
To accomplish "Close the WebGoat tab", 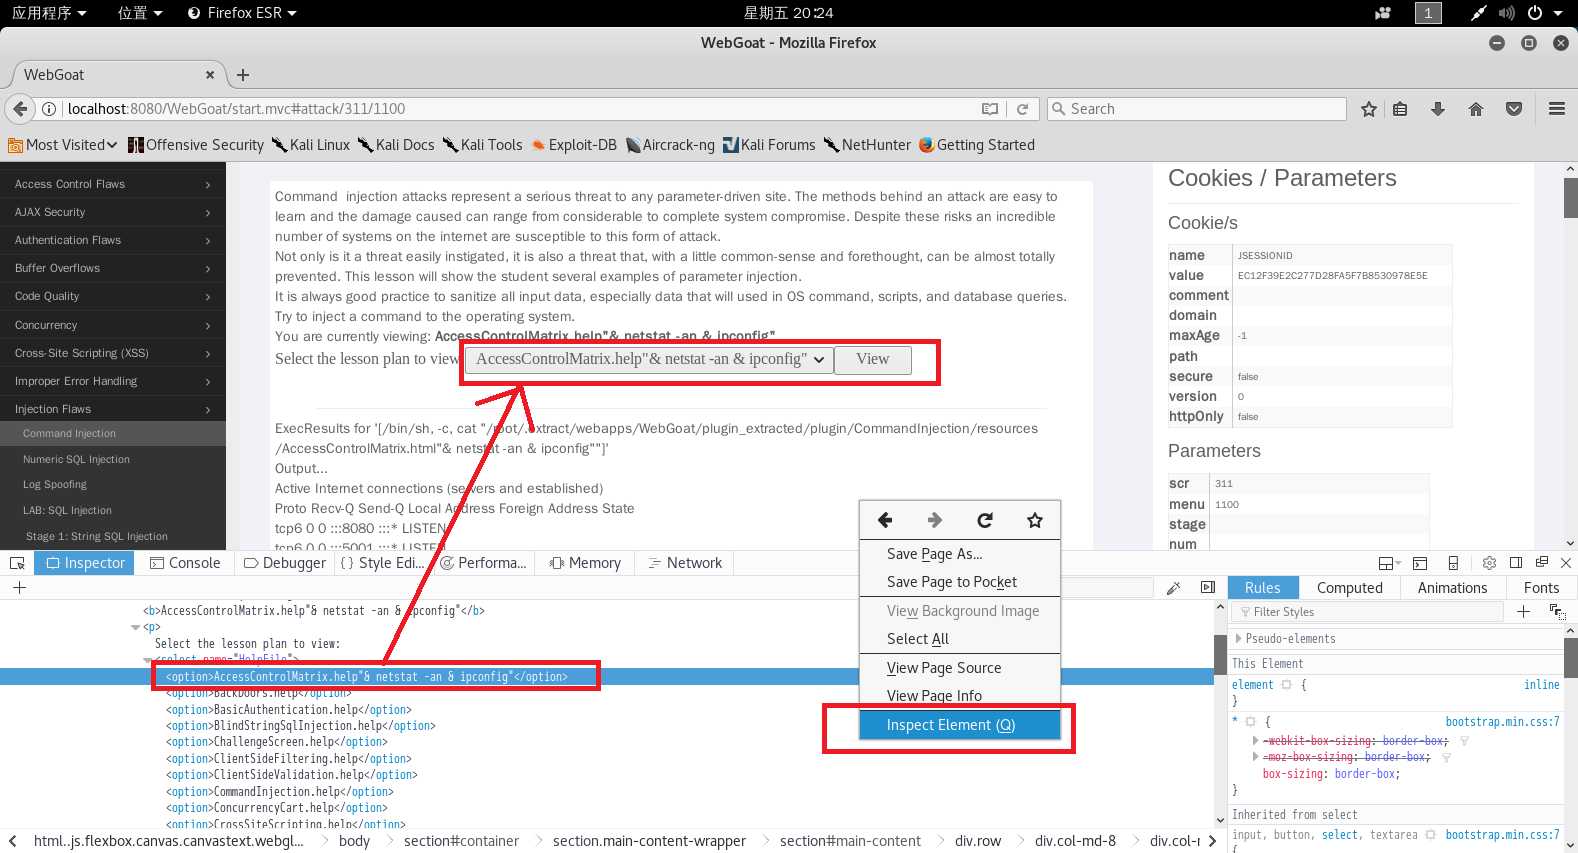I will point(210,75).
